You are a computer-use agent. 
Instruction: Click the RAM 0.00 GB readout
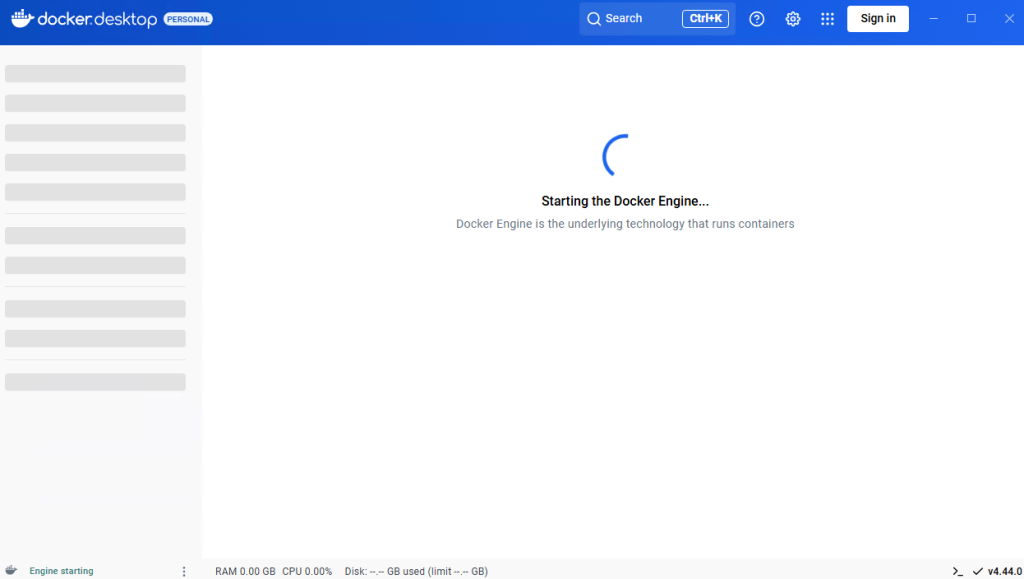click(x=246, y=571)
